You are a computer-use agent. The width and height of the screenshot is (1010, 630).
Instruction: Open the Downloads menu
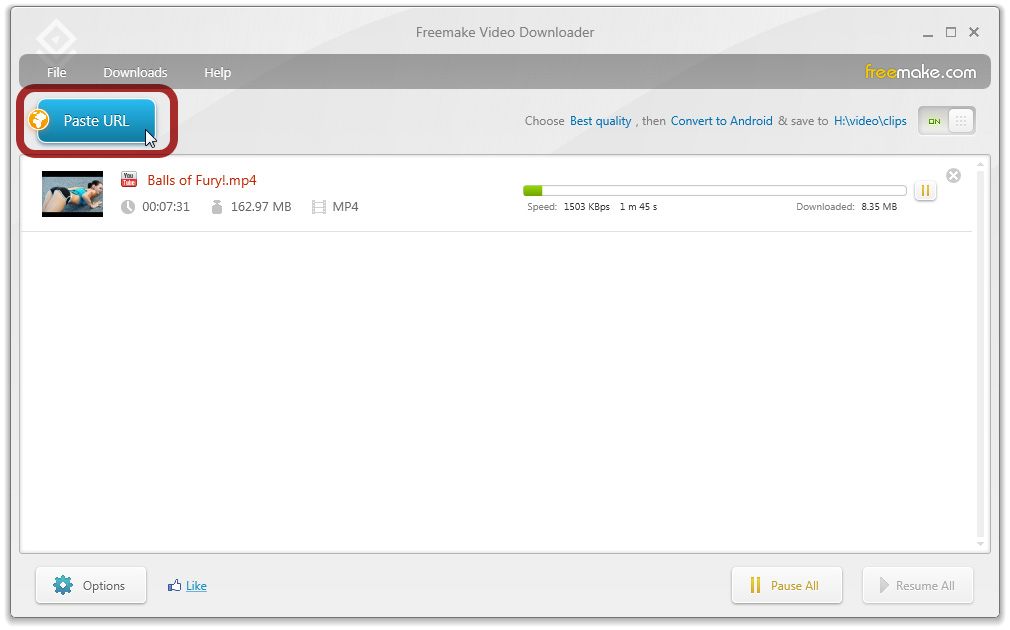pyautogui.click(x=135, y=72)
